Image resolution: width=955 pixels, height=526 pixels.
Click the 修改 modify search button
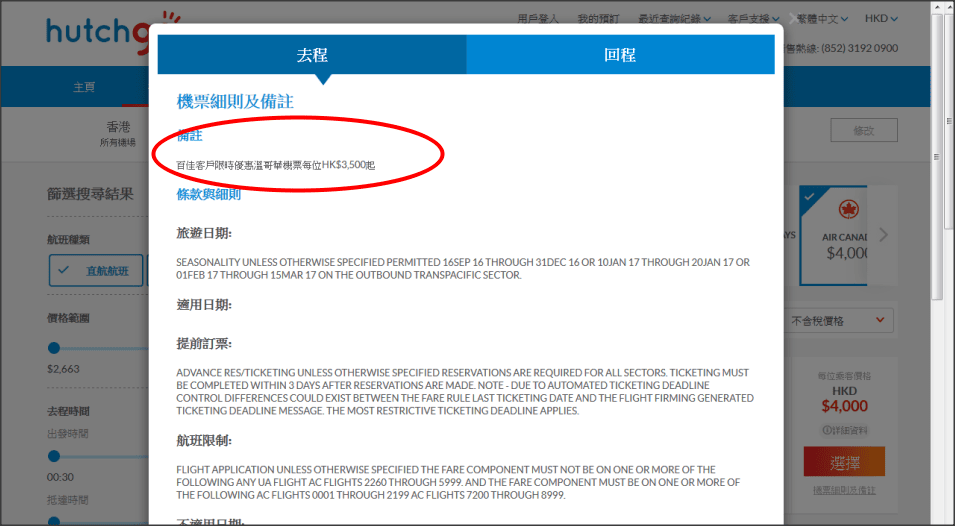coord(863,130)
